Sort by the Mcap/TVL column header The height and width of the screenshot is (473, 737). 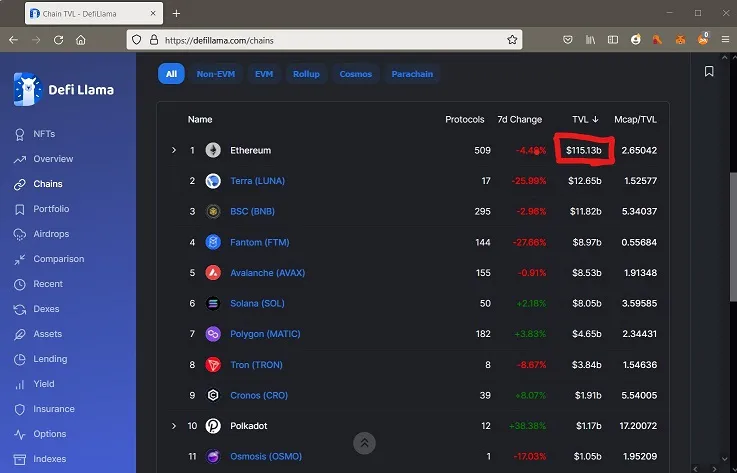tap(635, 119)
